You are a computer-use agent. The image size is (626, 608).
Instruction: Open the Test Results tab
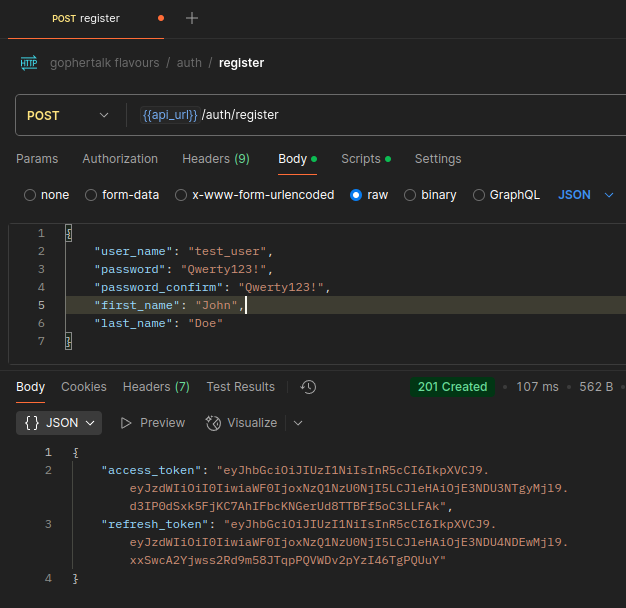(241, 387)
